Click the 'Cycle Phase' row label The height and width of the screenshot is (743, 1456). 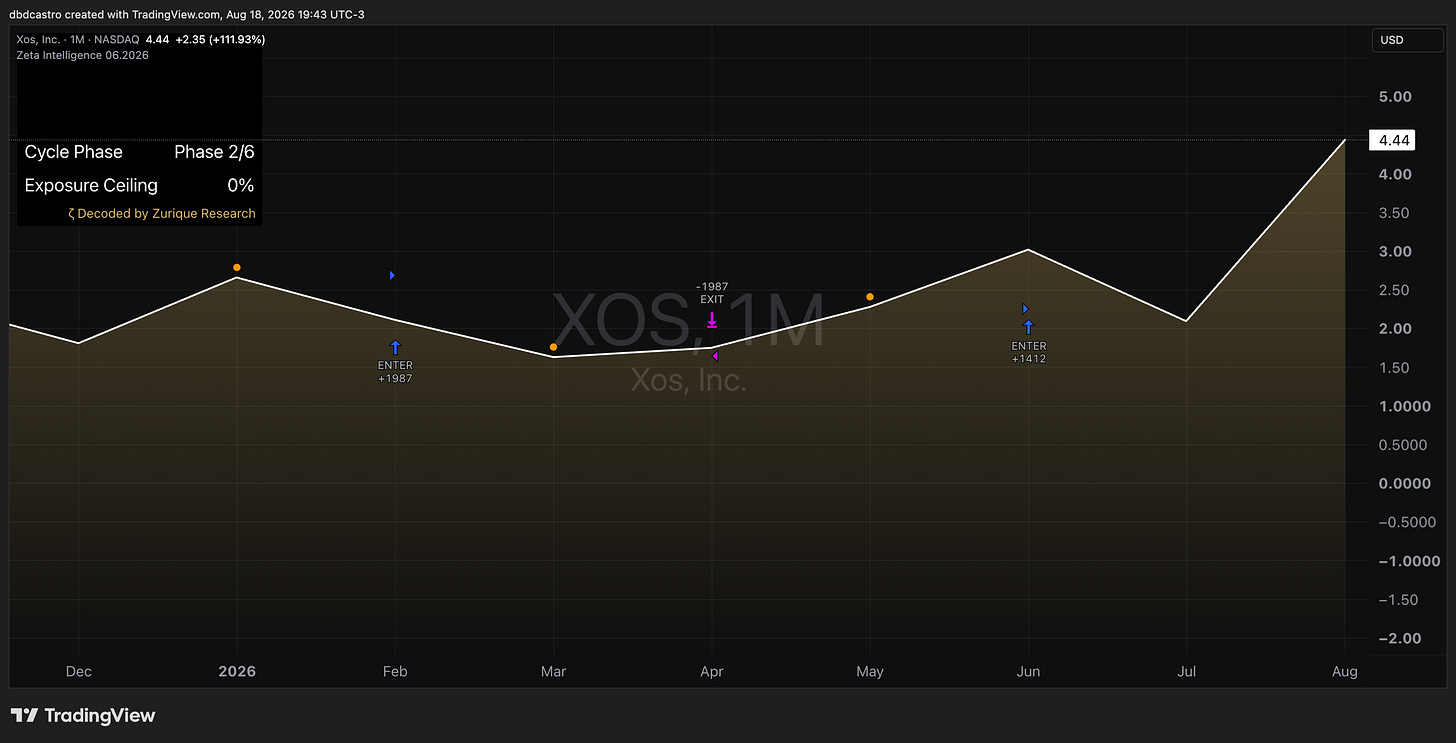(x=74, y=152)
